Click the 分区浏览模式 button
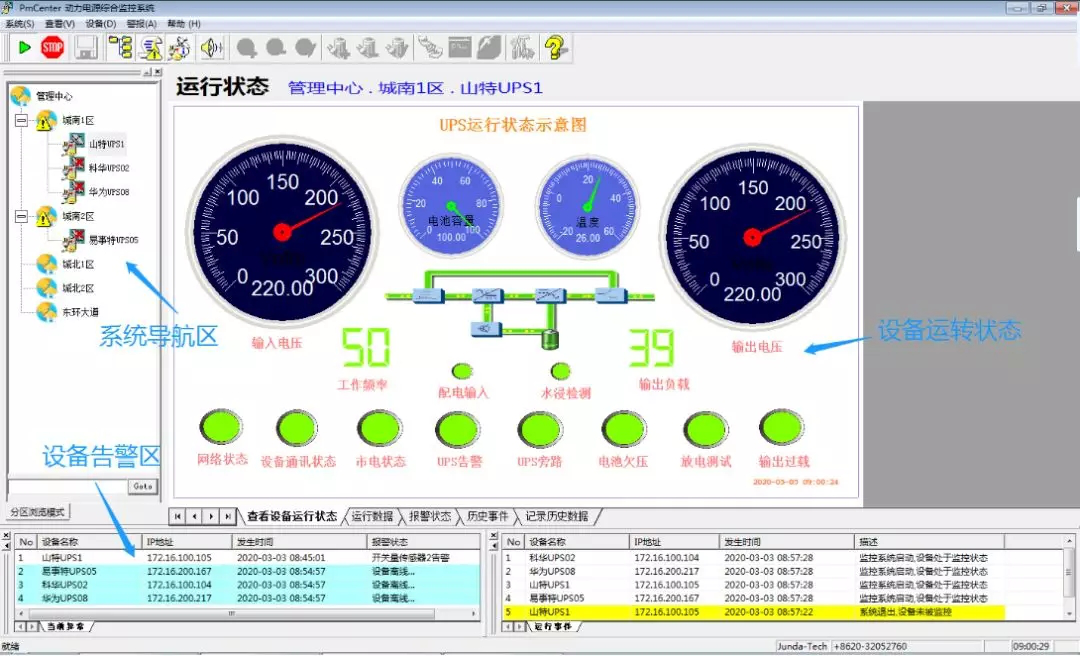 [x=37, y=512]
